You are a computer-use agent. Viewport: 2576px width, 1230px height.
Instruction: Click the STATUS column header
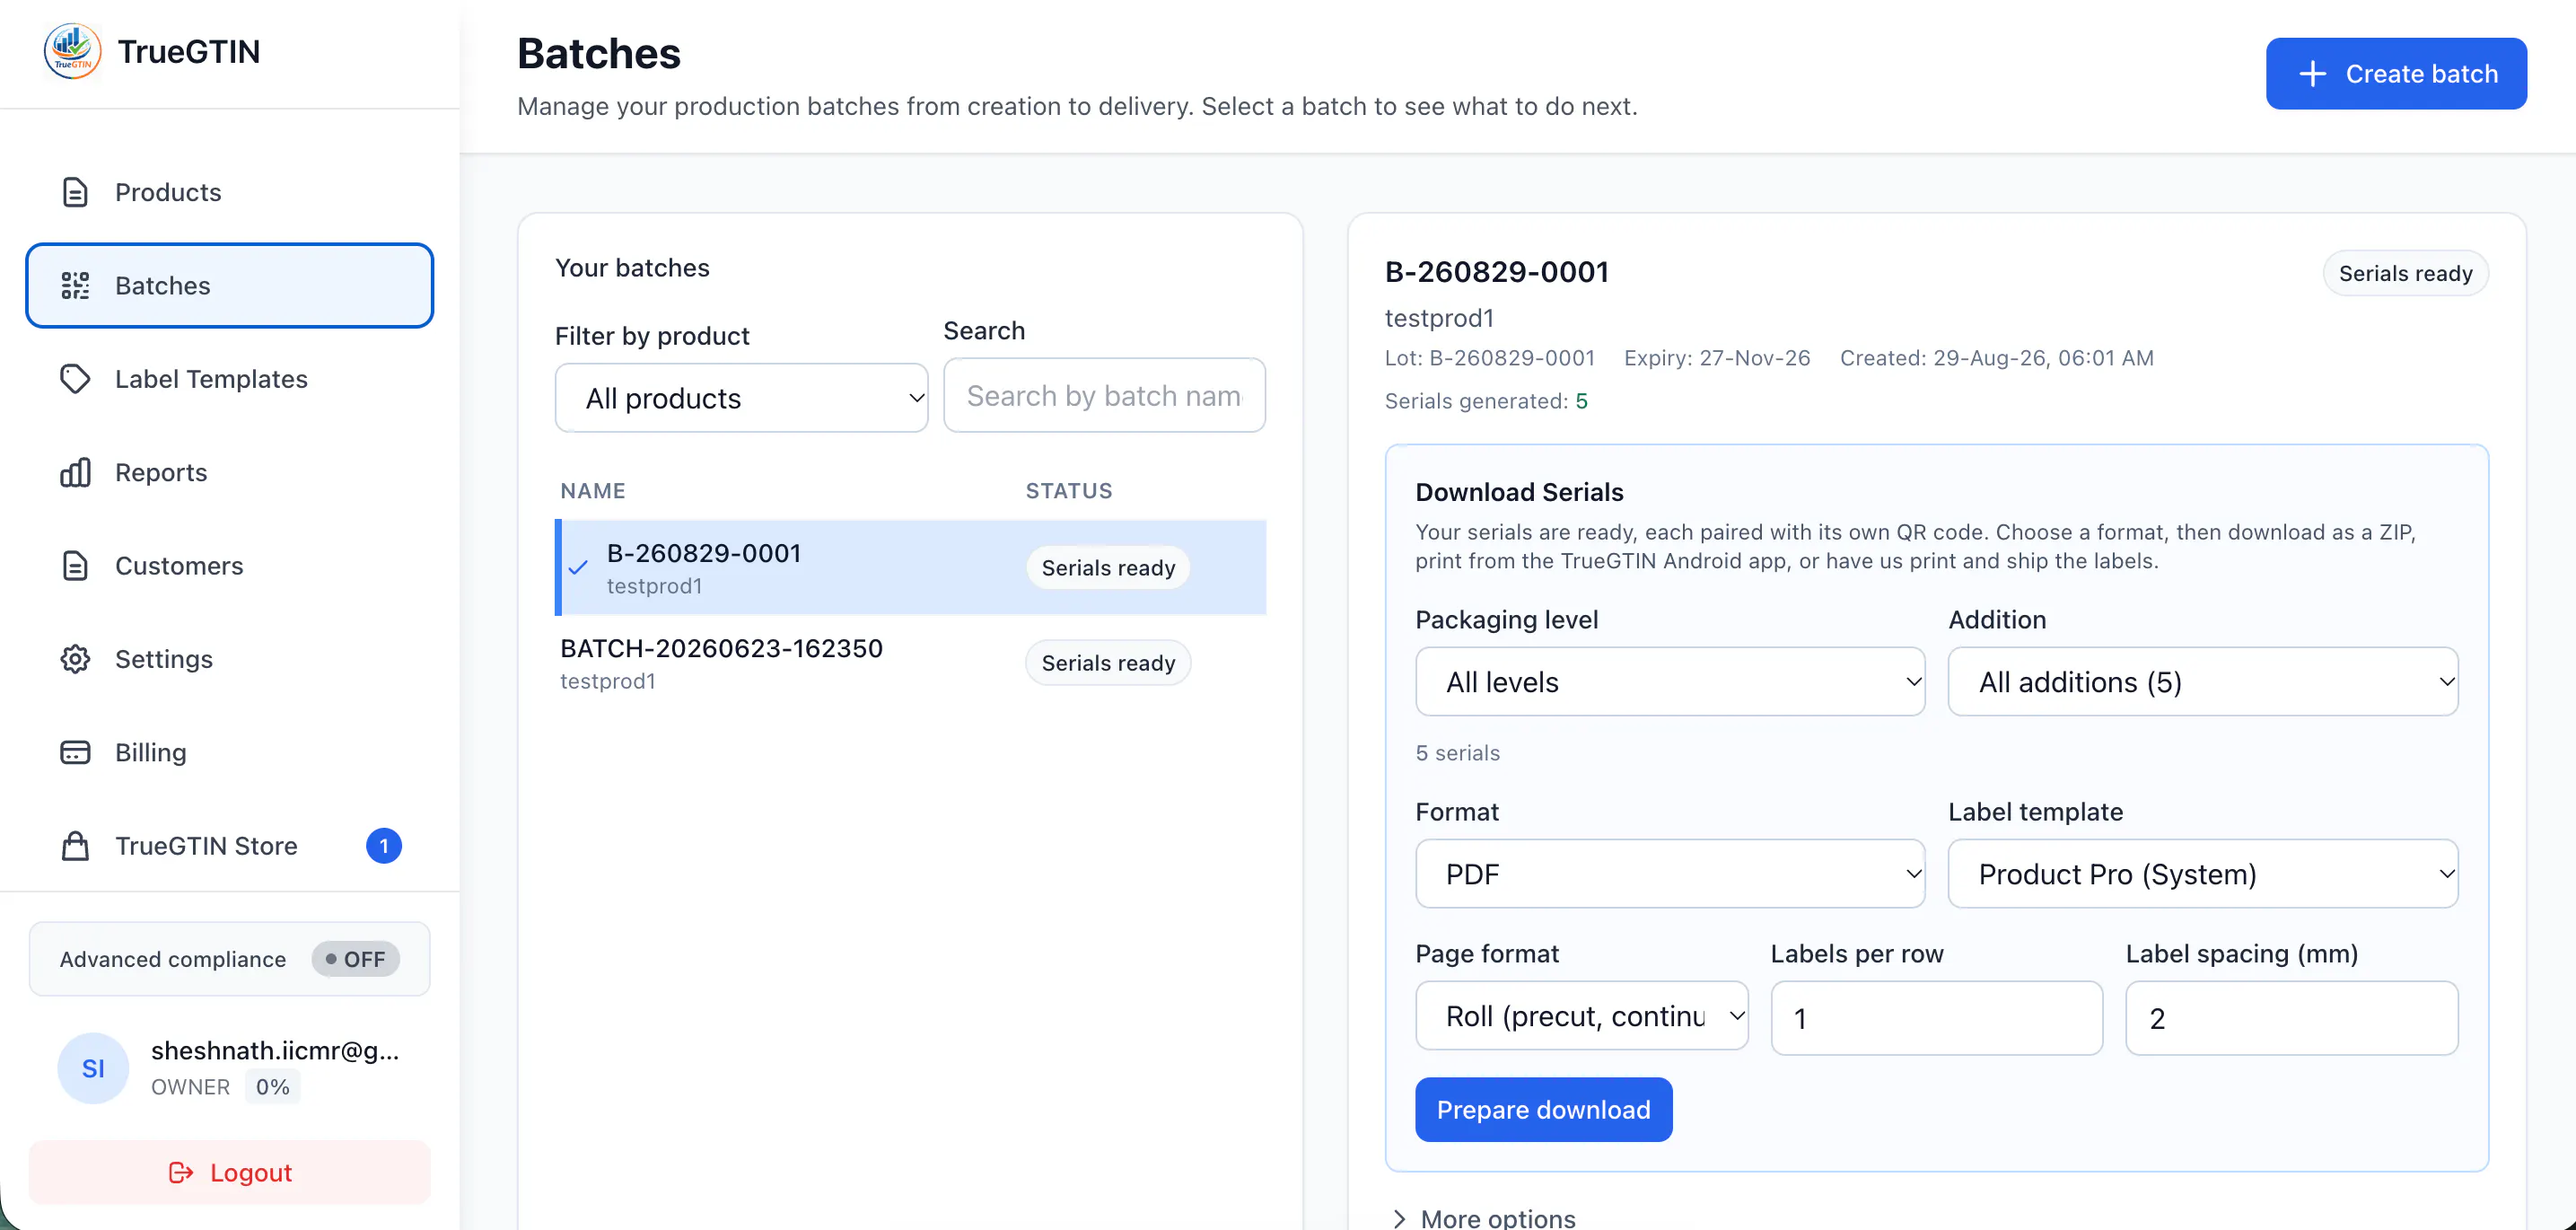pyautogui.click(x=1069, y=491)
